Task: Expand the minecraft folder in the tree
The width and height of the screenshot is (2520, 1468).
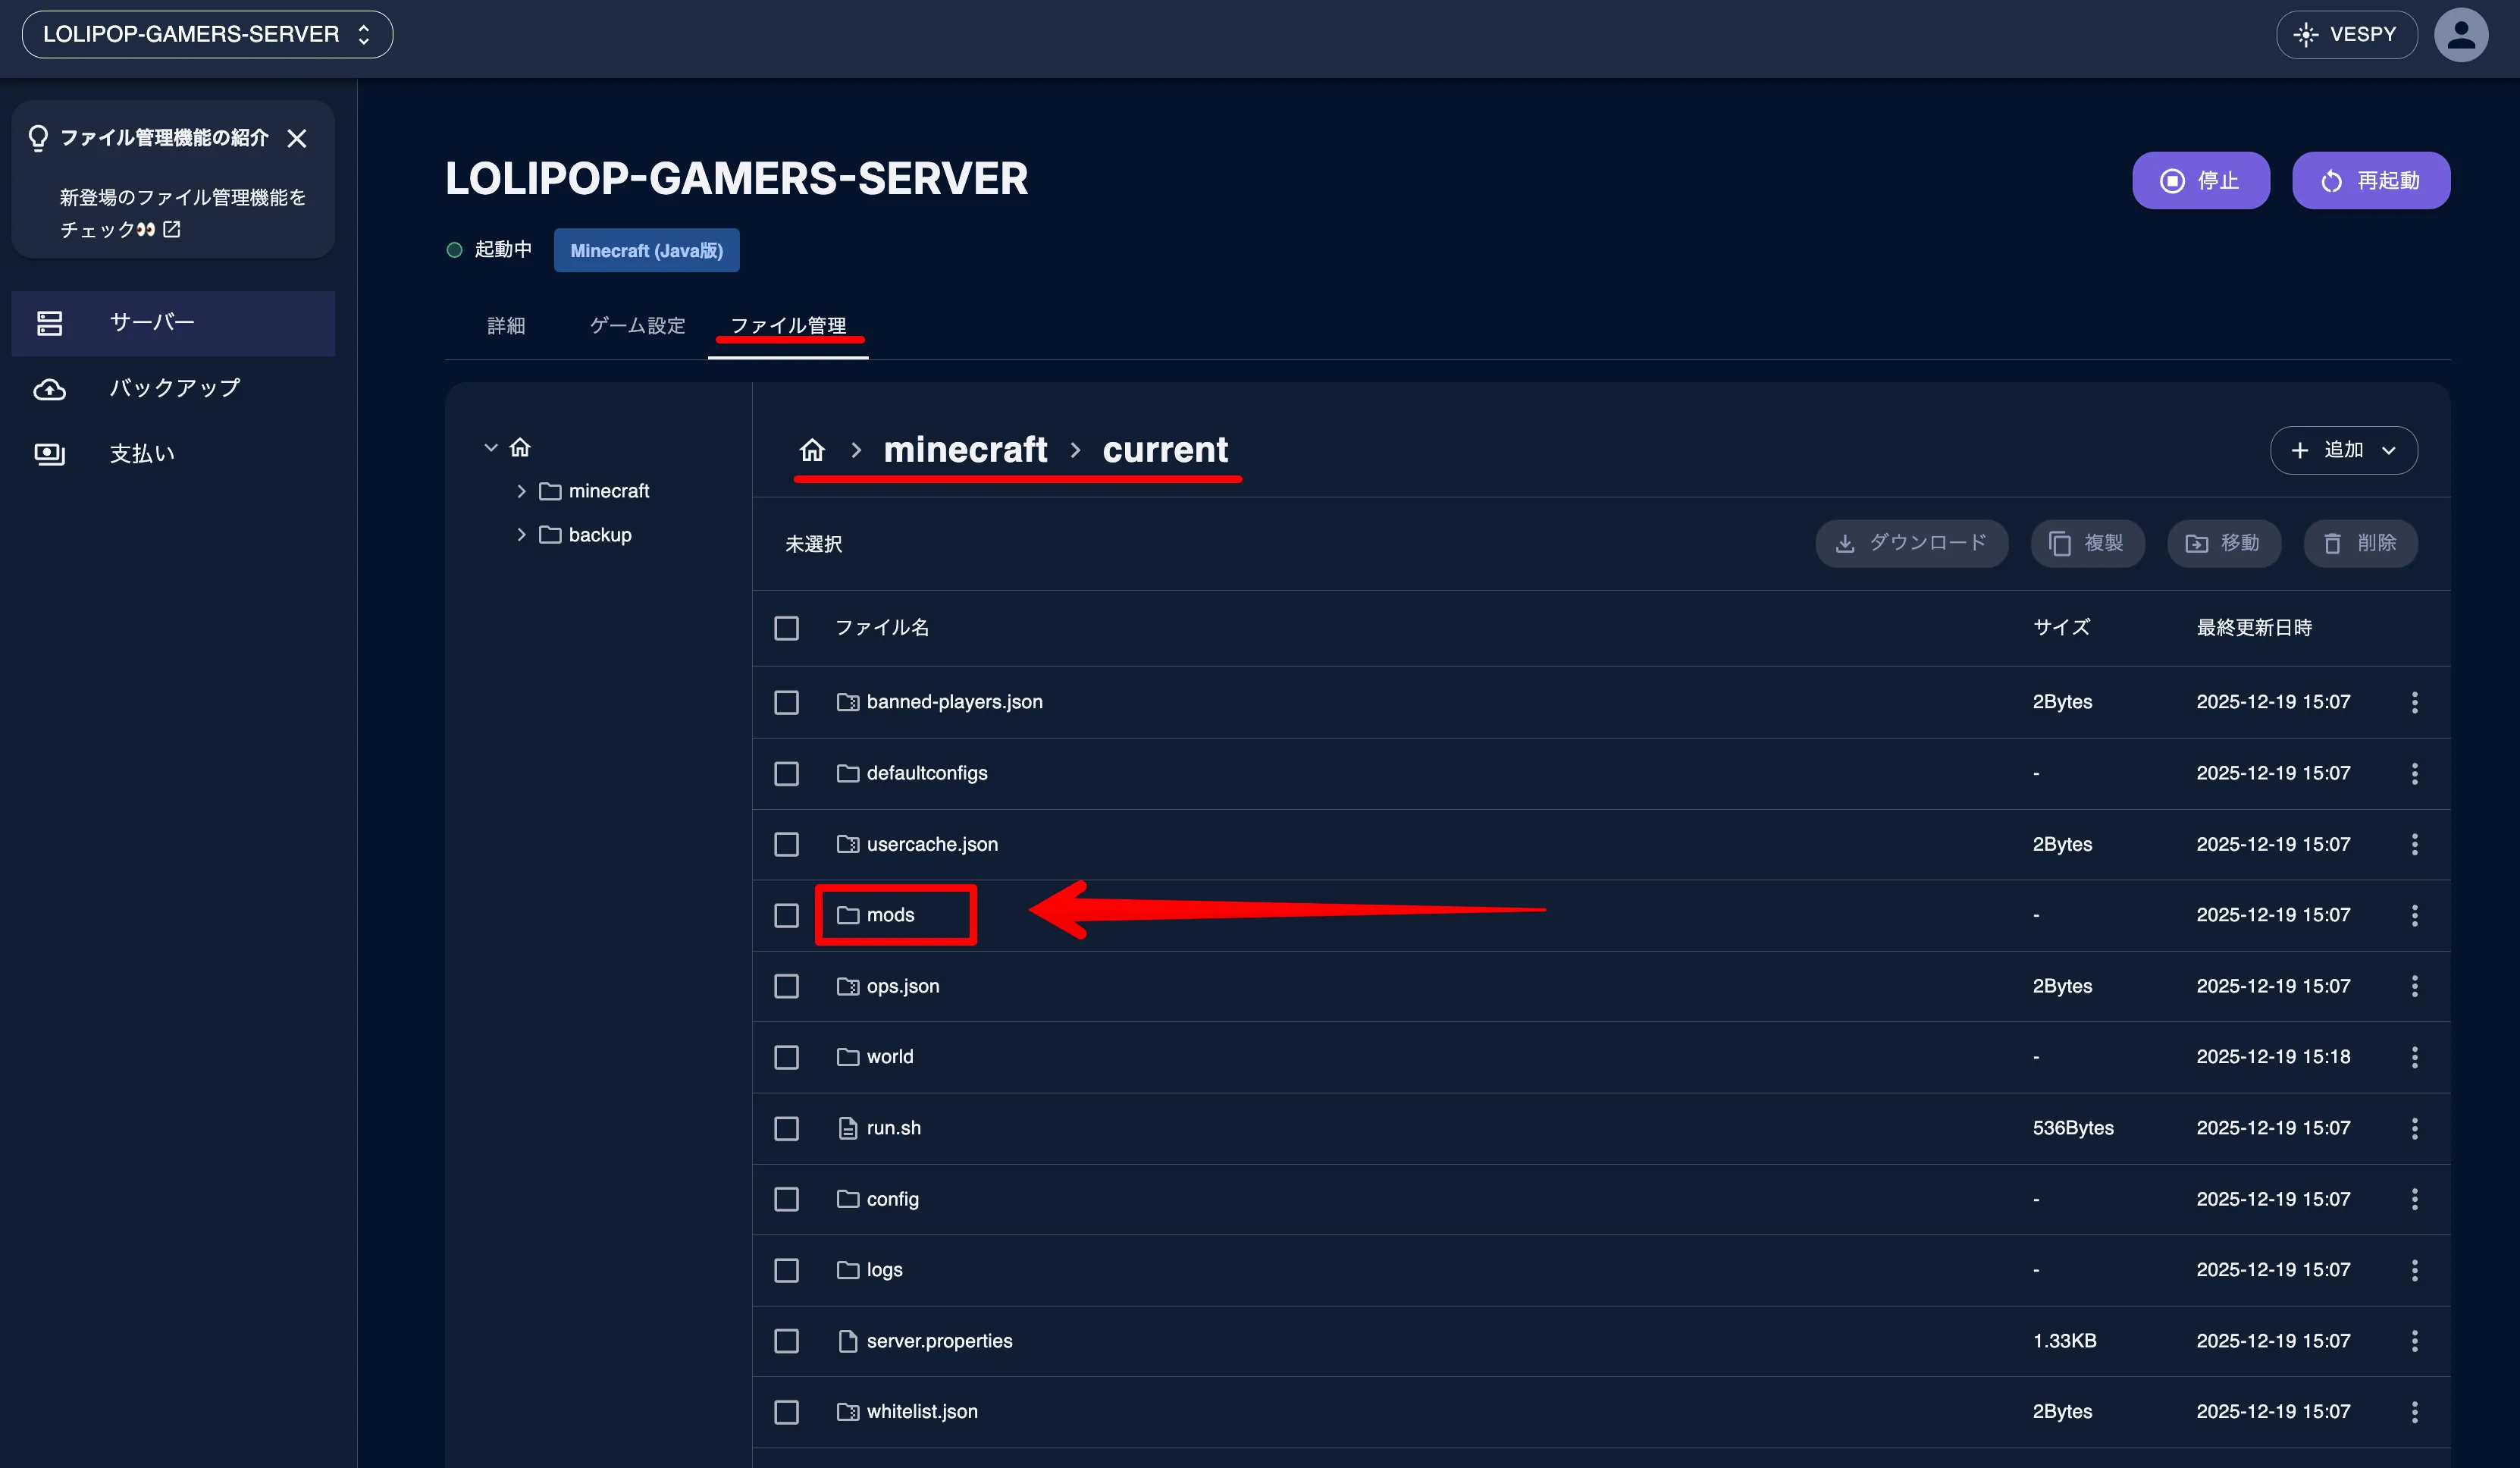Action: click(x=521, y=491)
